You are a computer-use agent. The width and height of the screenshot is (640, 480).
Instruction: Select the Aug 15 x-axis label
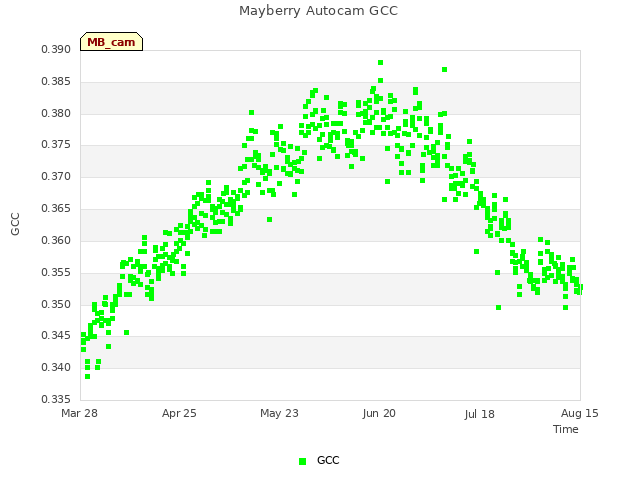(580, 413)
